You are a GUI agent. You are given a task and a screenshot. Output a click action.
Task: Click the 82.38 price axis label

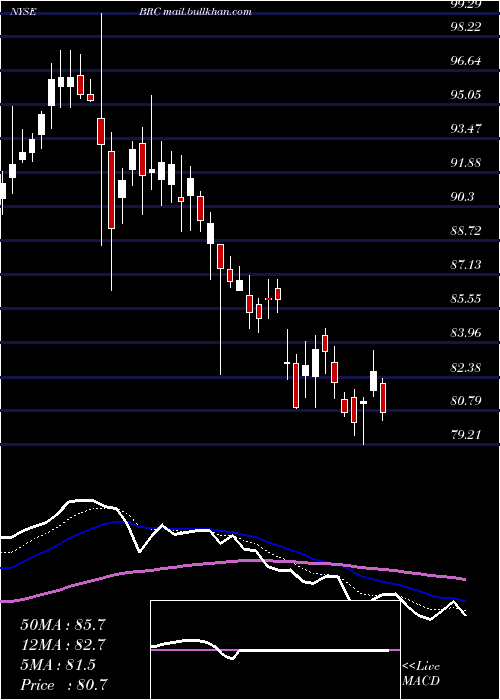click(x=467, y=368)
